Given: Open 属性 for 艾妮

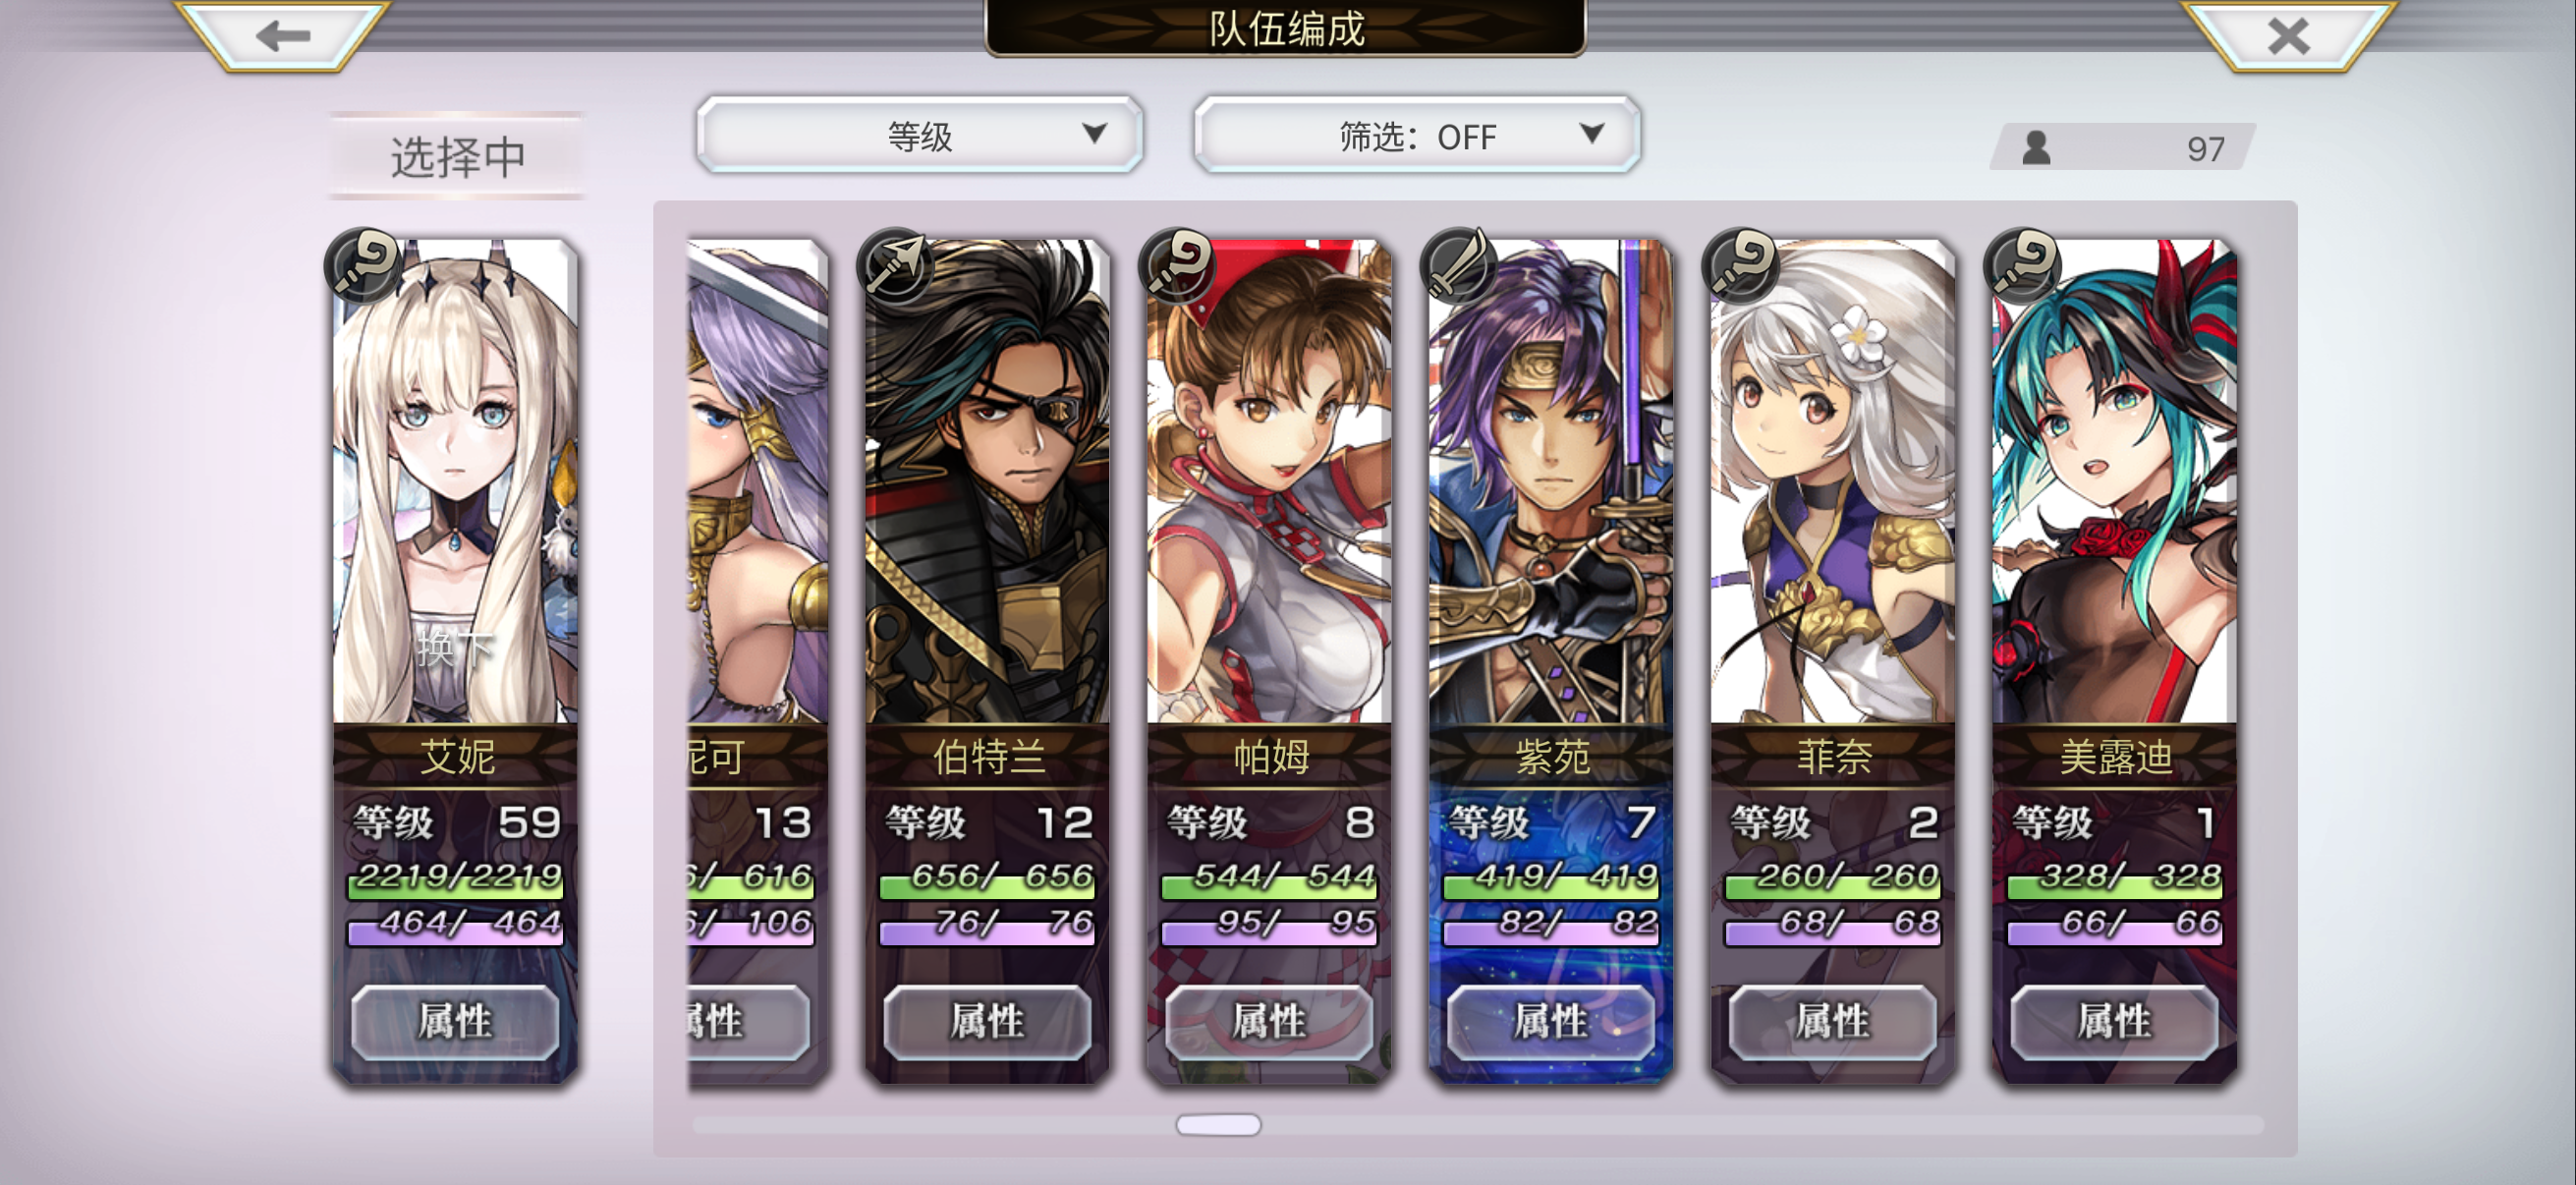Looking at the screenshot, I should (x=455, y=1022).
